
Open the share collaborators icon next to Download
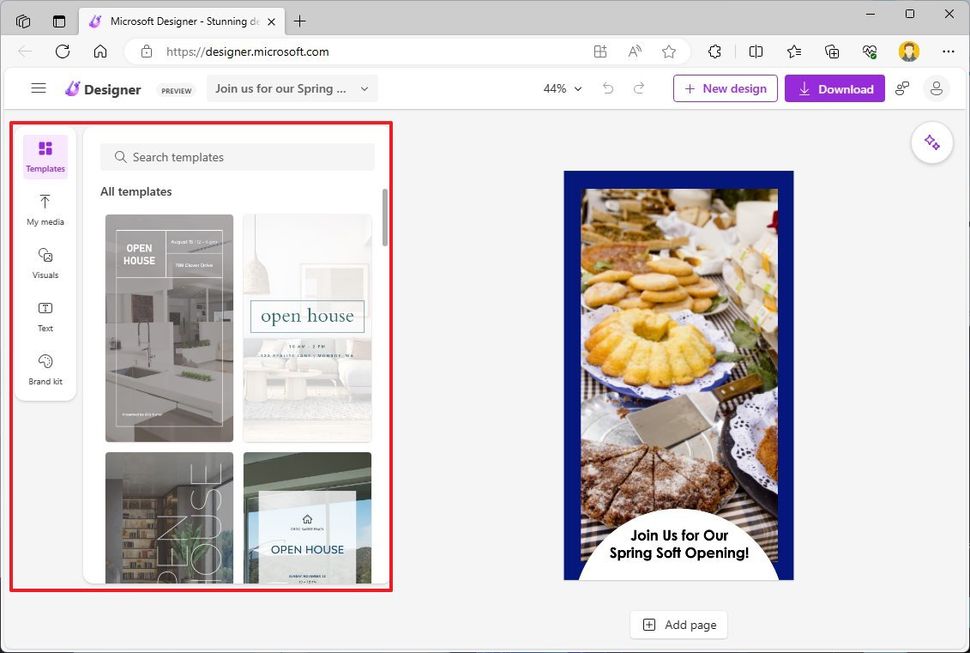(x=903, y=88)
